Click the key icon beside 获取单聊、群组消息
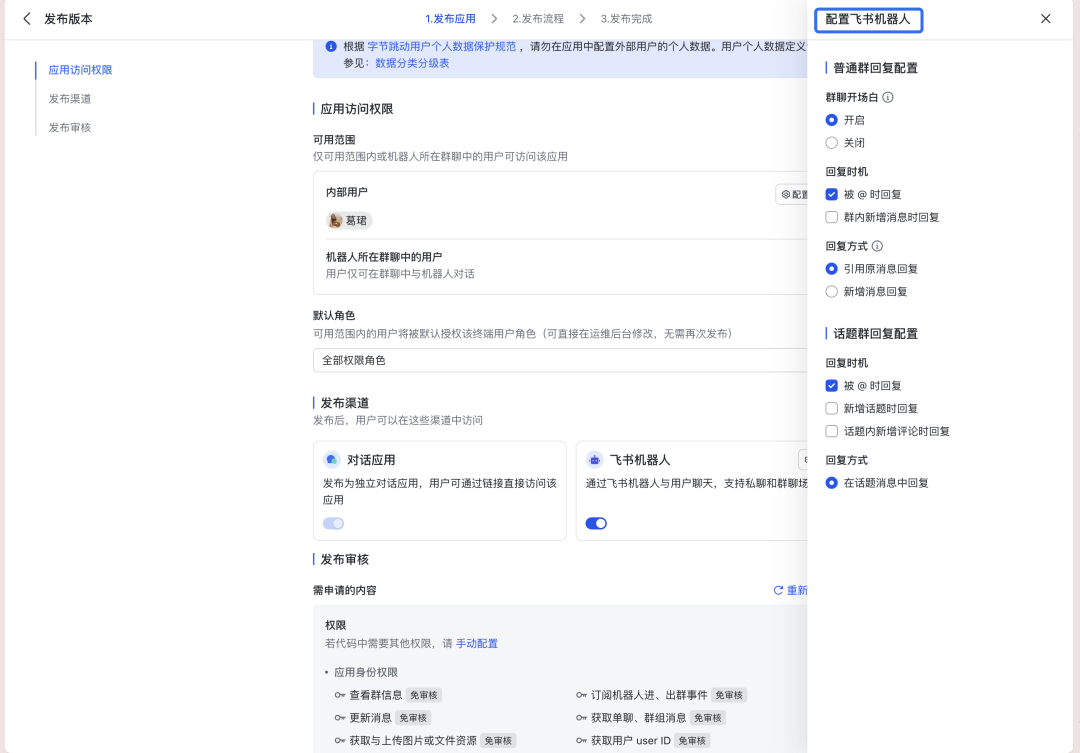The height and width of the screenshot is (753, 1080). pos(581,718)
